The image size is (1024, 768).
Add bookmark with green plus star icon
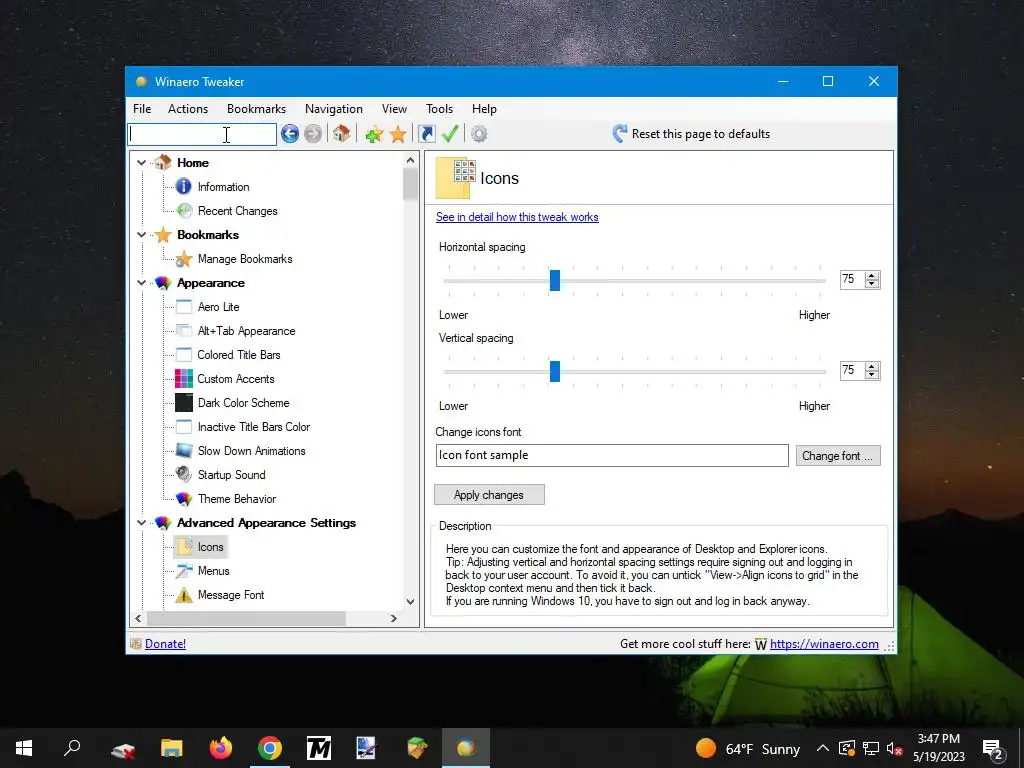[x=374, y=134]
